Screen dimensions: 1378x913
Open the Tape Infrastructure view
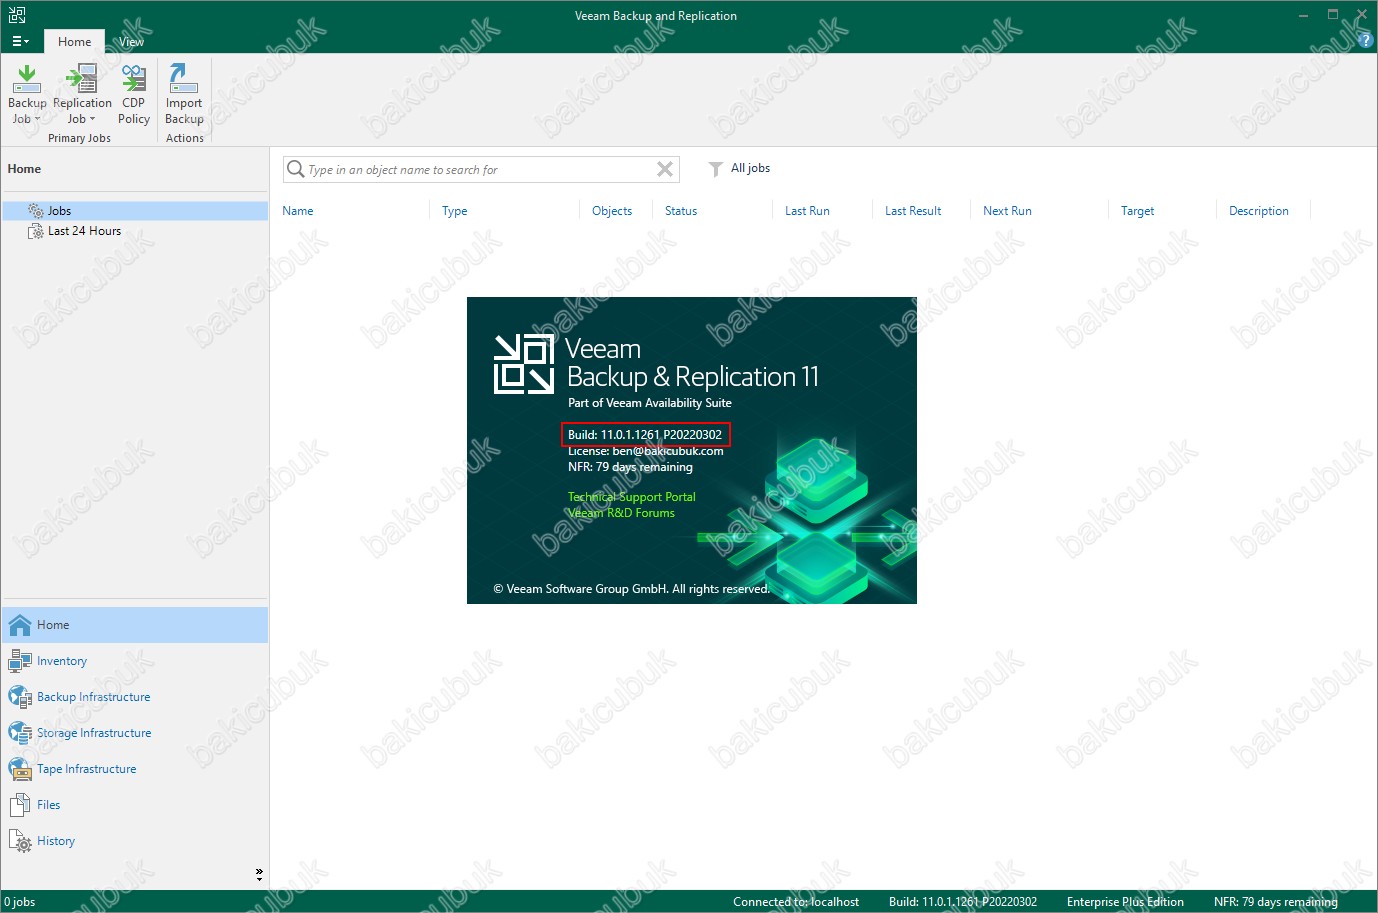(135, 769)
